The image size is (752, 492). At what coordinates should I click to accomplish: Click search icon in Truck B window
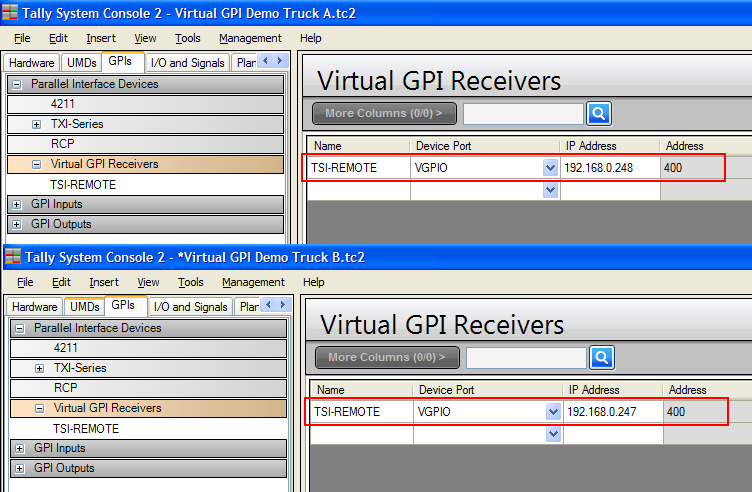(601, 358)
